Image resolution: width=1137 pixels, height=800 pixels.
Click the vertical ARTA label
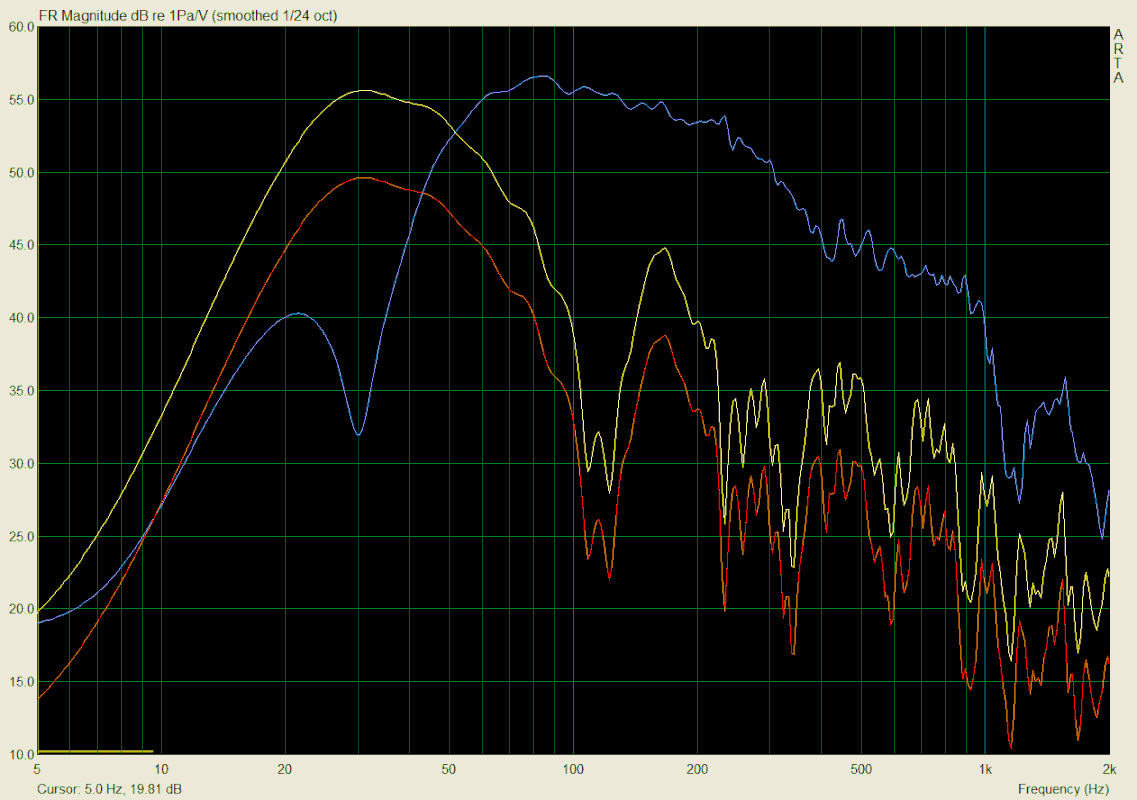[x=1118, y=56]
